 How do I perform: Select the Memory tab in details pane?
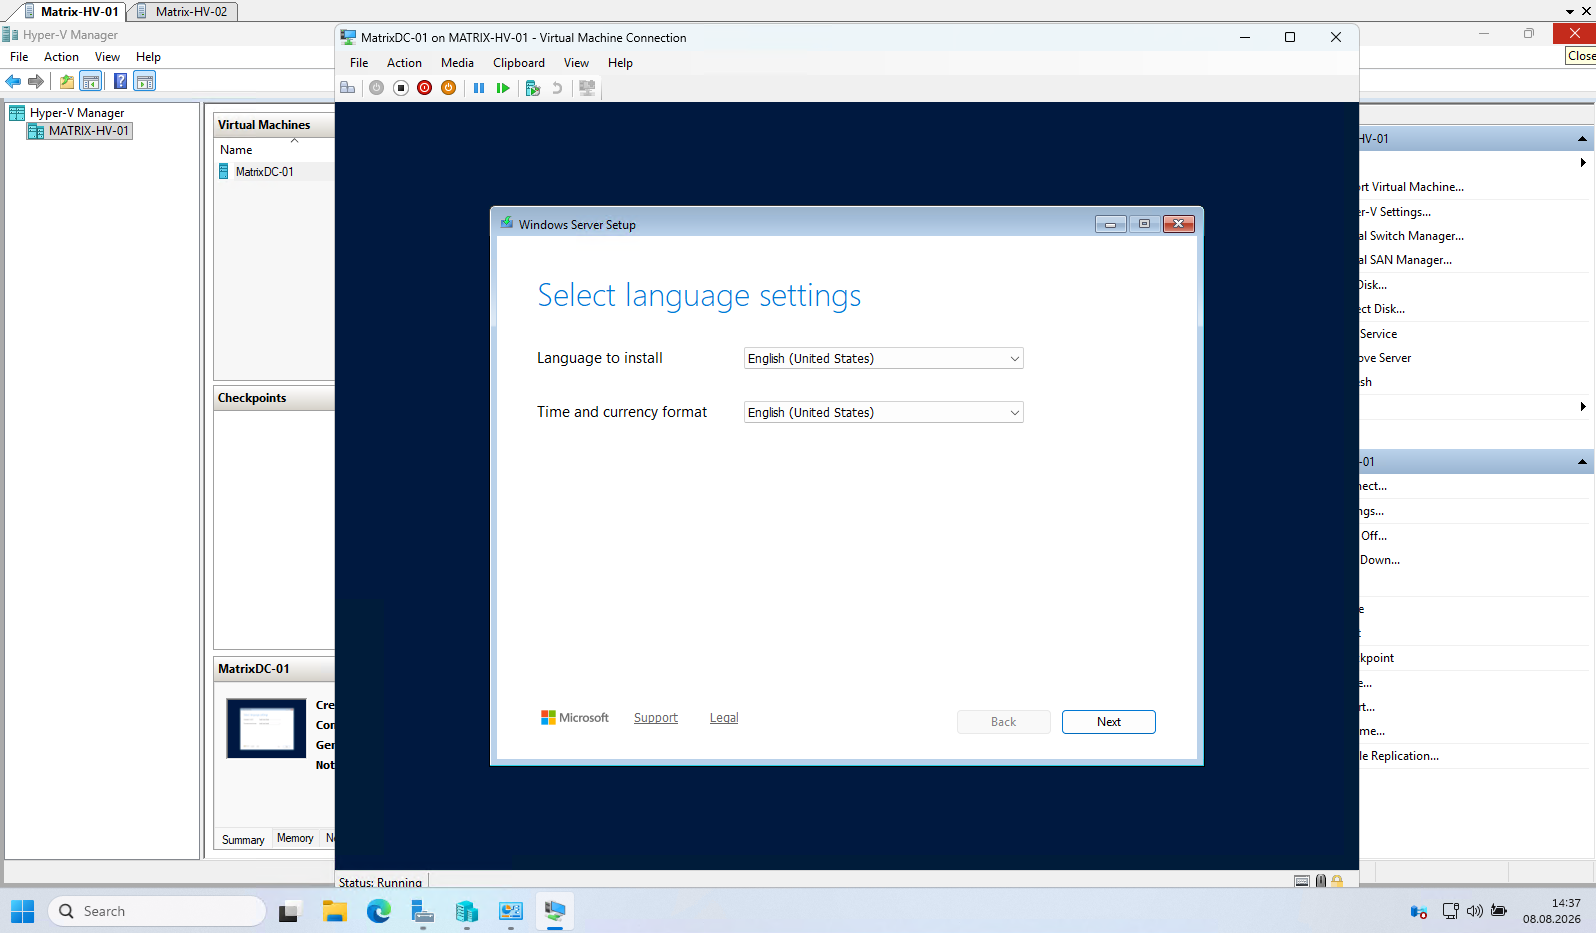pyautogui.click(x=295, y=838)
